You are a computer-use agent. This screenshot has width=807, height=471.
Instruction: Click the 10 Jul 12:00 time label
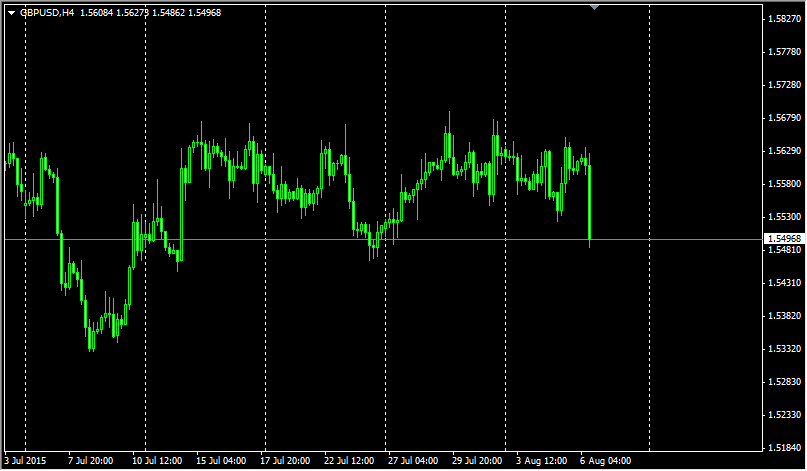pyautogui.click(x=157, y=461)
